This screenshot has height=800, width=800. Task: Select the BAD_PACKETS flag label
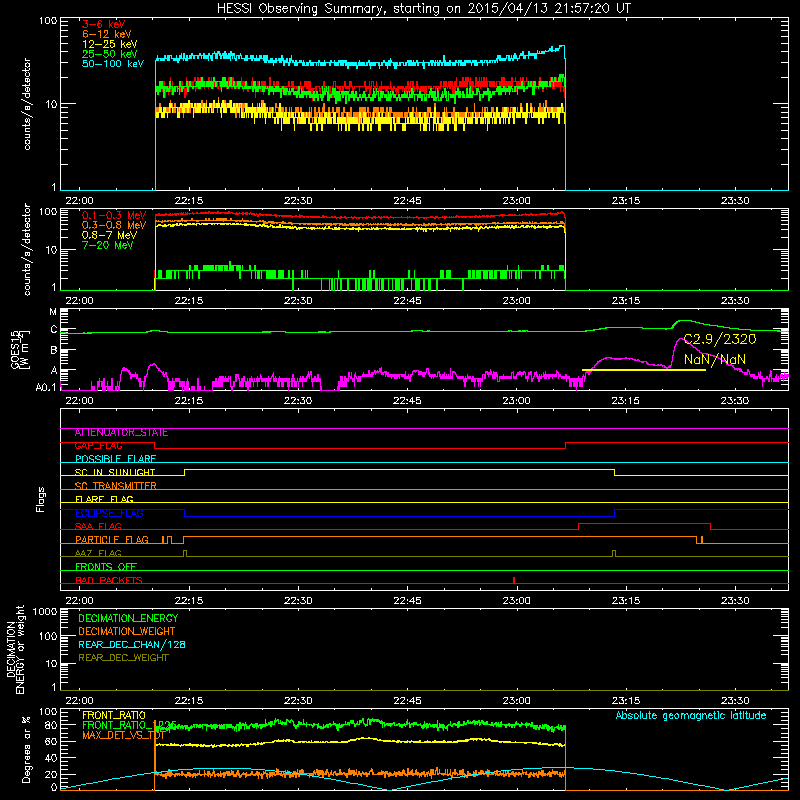109,581
